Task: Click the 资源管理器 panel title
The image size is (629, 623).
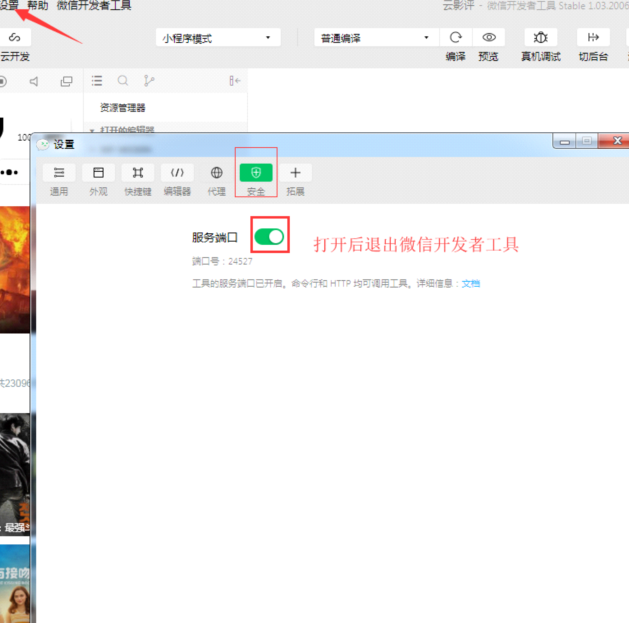Action: click(x=122, y=108)
